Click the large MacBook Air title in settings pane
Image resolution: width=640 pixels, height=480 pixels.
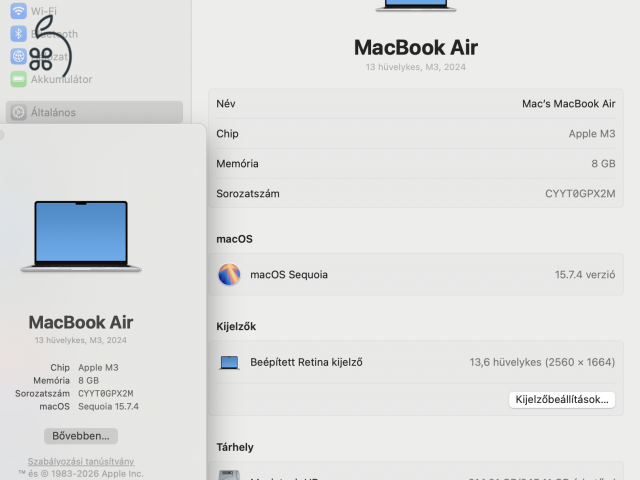tap(416, 47)
